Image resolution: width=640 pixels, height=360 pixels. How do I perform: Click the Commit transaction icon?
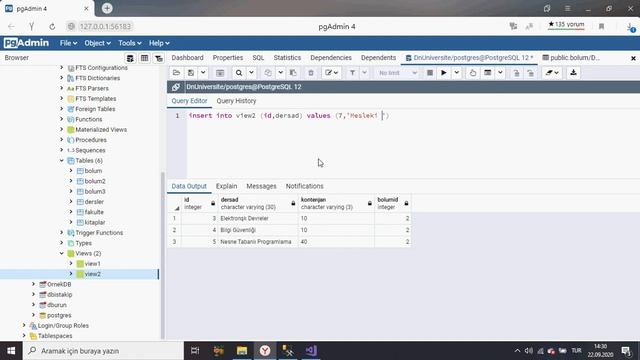(x=516, y=73)
